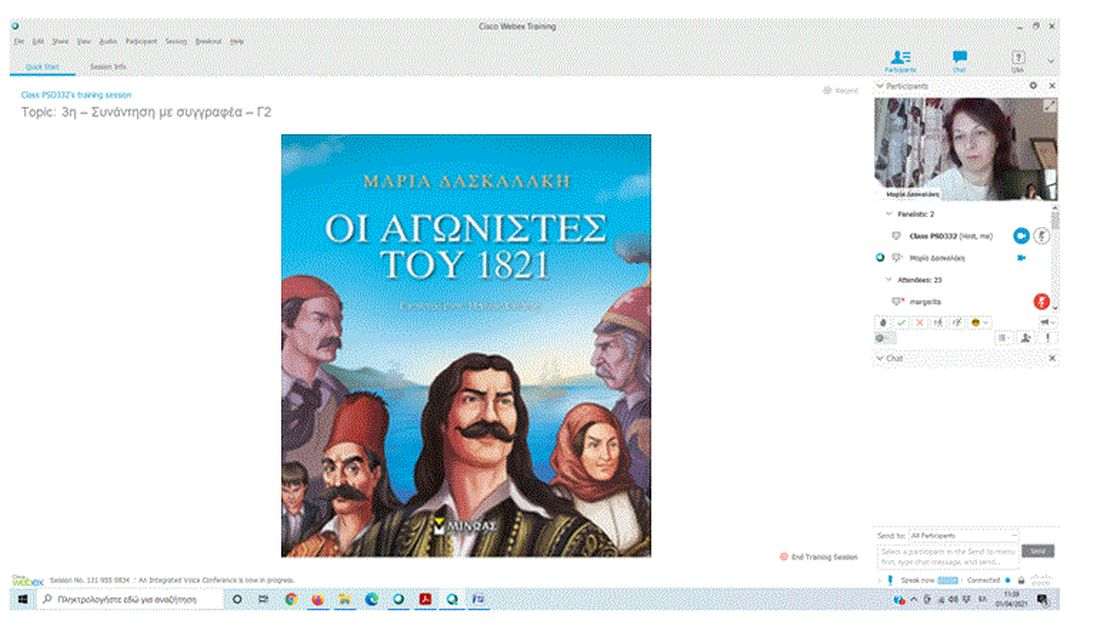Screen dimensions: 1094x640
Task: Click End Training Session
Action: tap(818, 557)
